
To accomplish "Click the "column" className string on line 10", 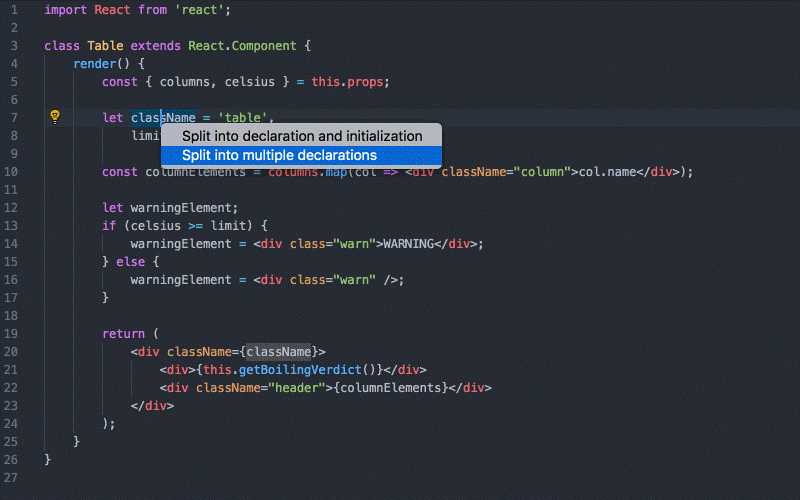I will tap(541, 172).
